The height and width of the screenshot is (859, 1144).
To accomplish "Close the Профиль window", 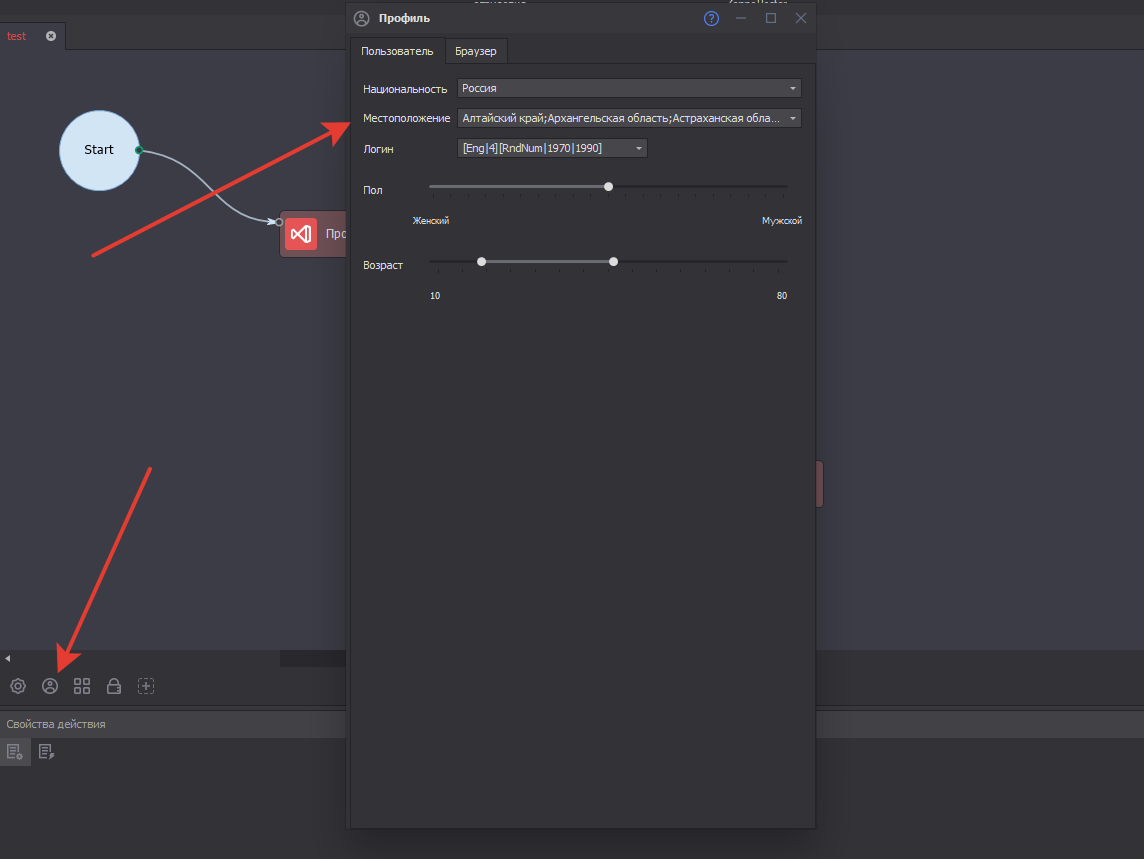I will (x=801, y=18).
